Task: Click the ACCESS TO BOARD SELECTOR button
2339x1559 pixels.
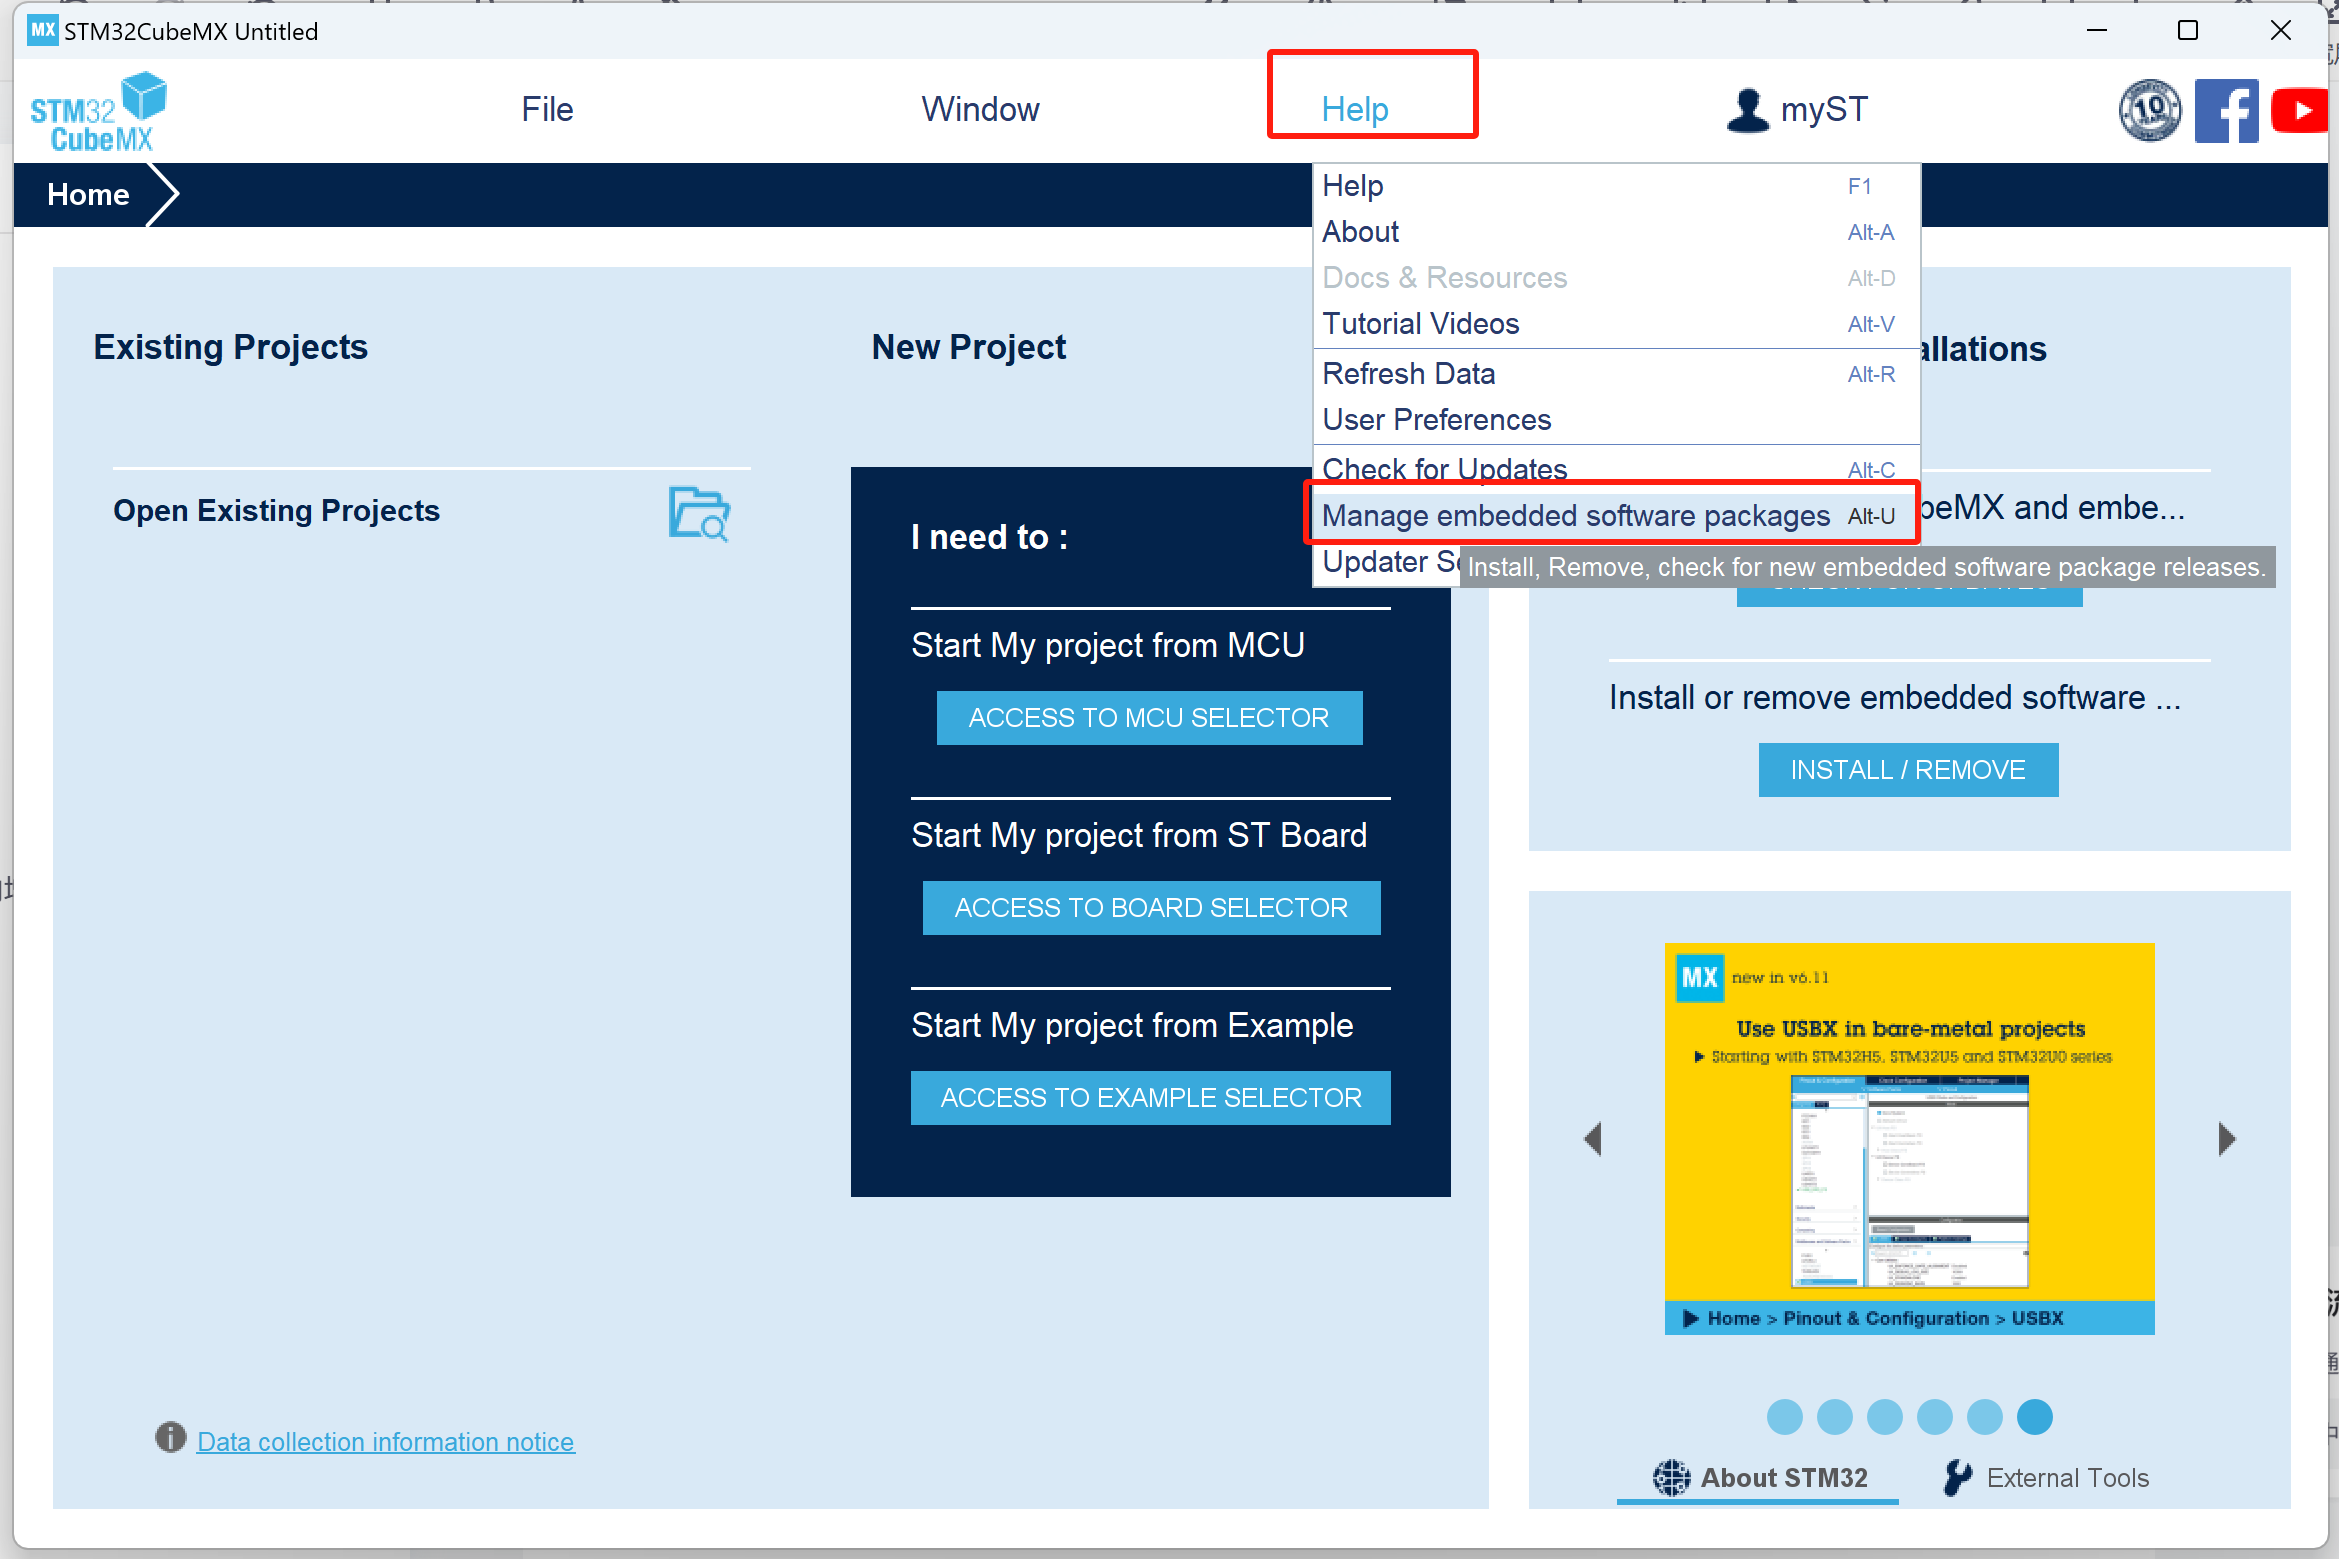Action: 1151,908
